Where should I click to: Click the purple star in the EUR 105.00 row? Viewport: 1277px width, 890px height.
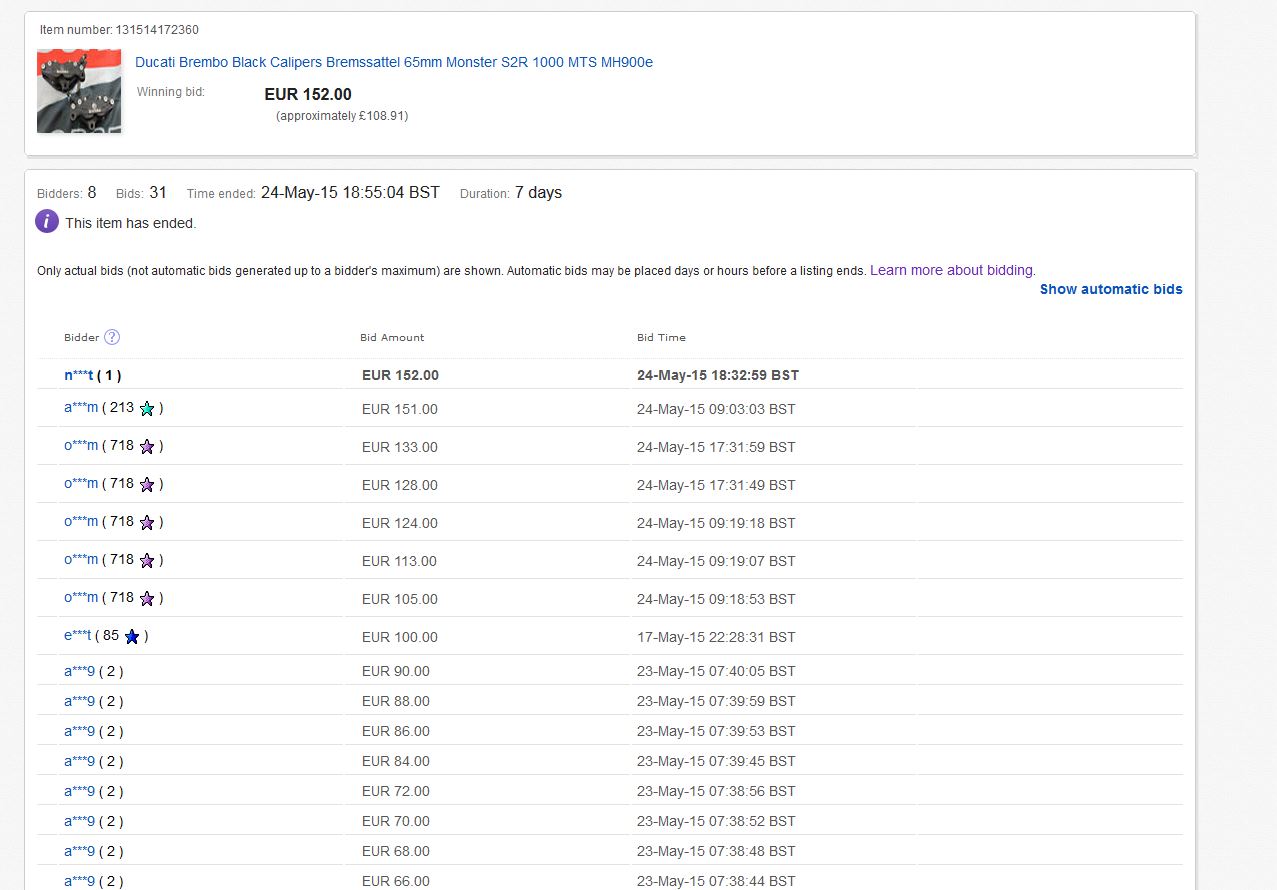click(x=147, y=598)
